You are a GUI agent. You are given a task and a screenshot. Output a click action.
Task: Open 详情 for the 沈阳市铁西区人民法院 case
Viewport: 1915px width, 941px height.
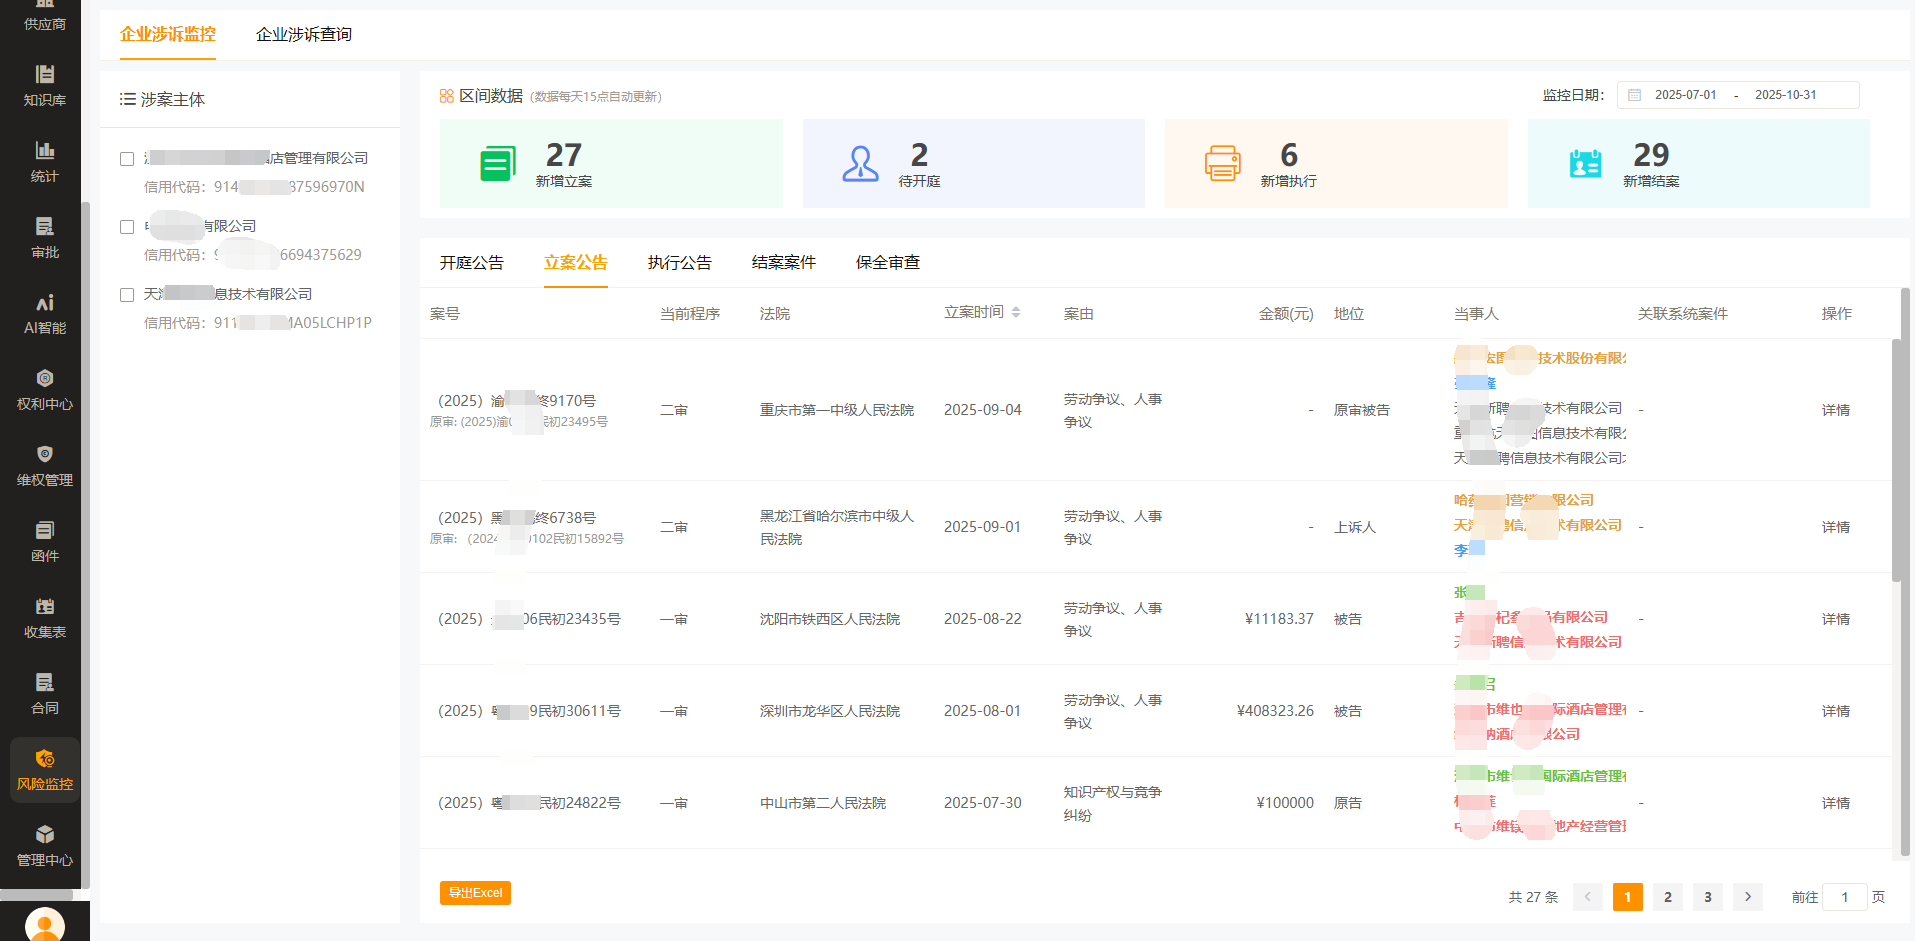tap(1836, 619)
